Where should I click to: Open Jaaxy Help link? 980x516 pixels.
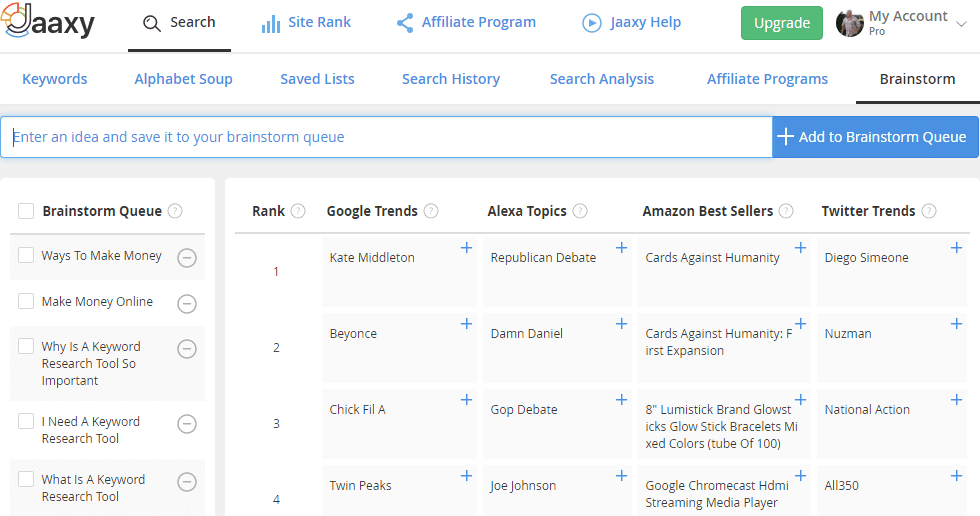(x=631, y=22)
